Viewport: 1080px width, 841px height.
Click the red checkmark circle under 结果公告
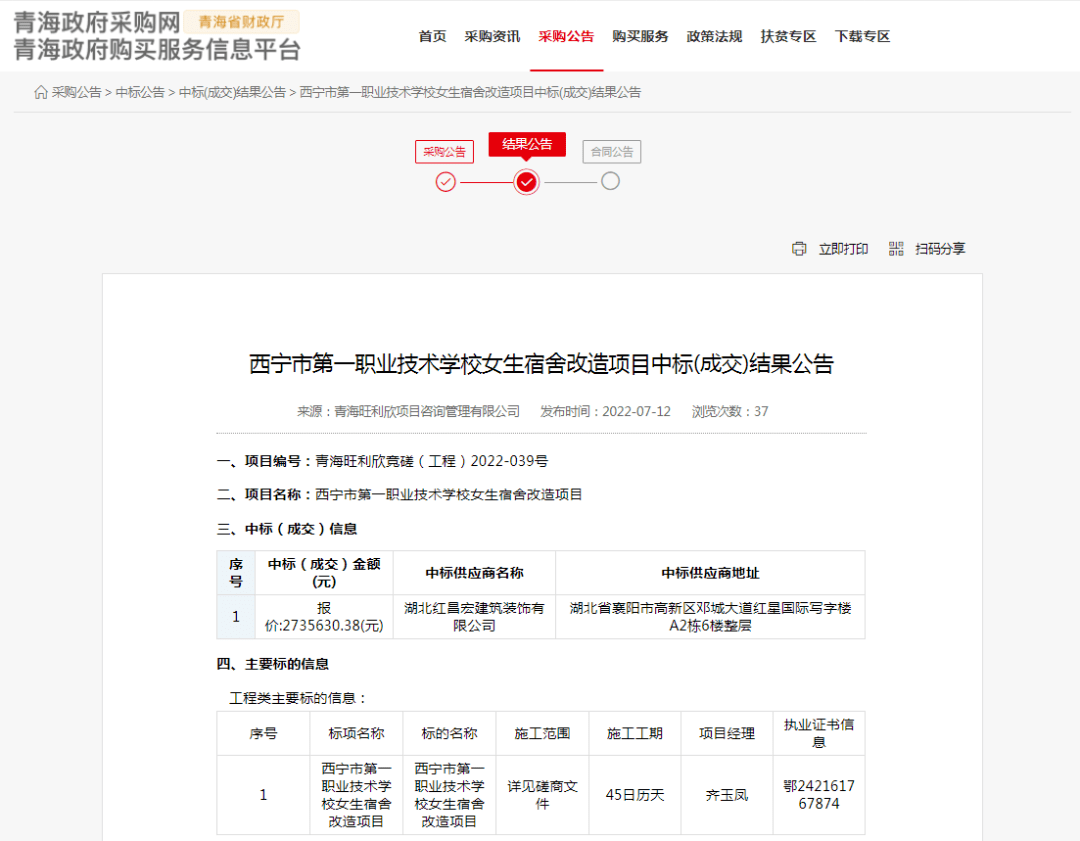(527, 182)
